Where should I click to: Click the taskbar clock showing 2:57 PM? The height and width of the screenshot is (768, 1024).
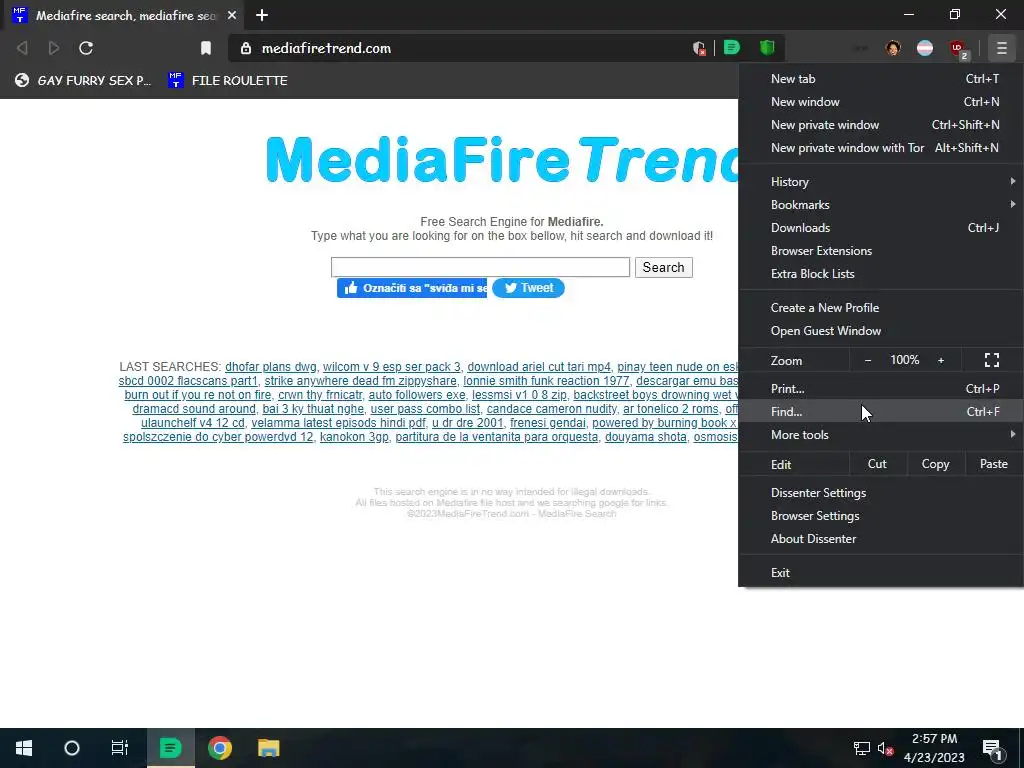click(935, 748)
